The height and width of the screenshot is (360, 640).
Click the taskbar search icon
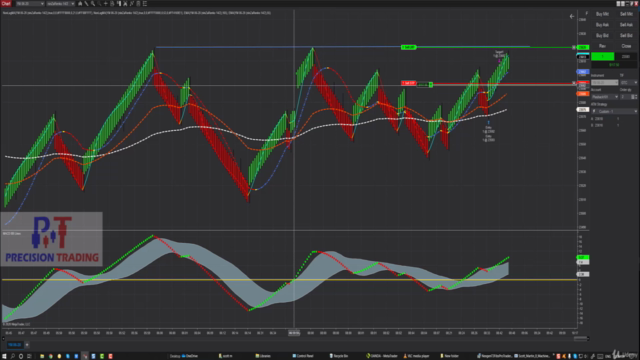[13, 356]
